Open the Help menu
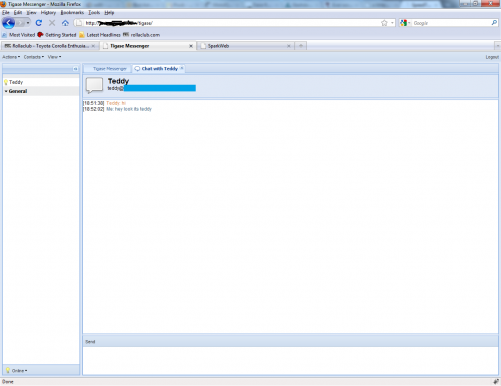The height and width of the screenshot is (386, 501). [109, 12]
